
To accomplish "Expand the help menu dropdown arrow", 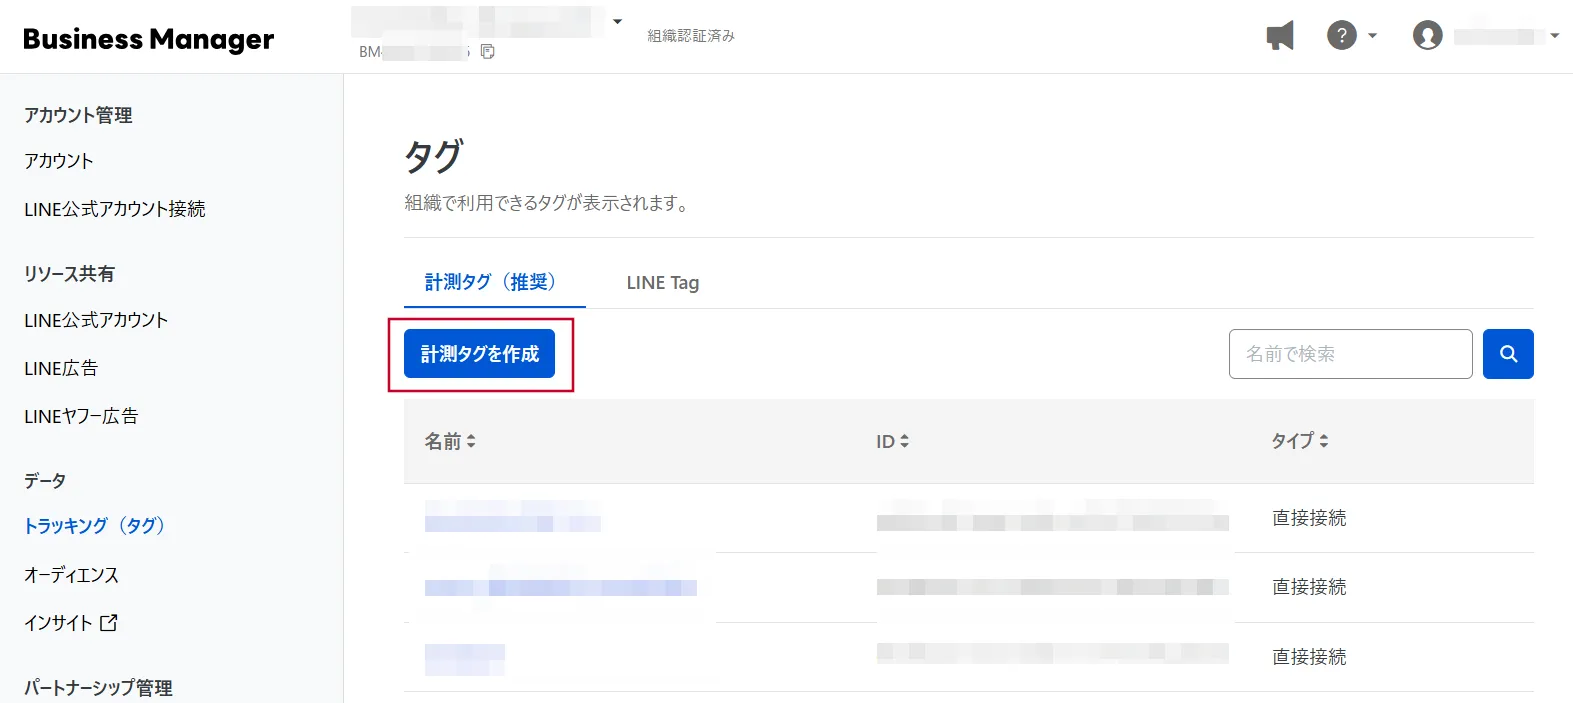I will (1372, 36).
